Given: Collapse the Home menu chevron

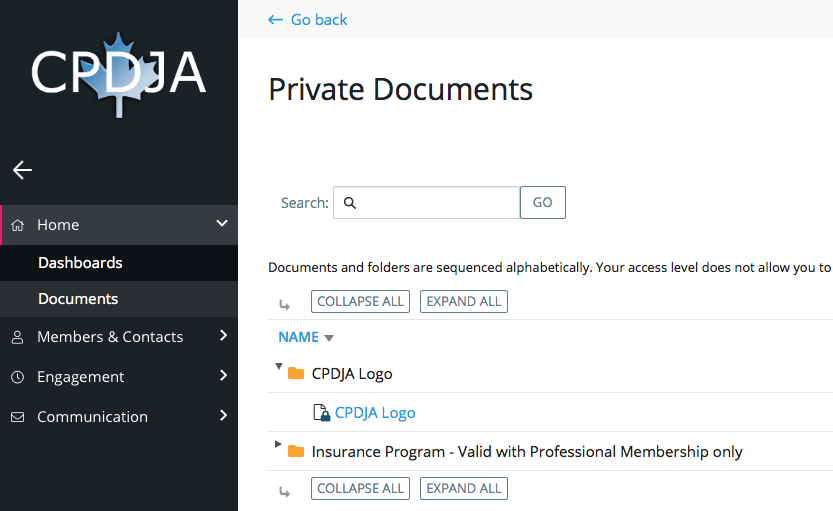Looking at the screenshot, I should (222, 224).
